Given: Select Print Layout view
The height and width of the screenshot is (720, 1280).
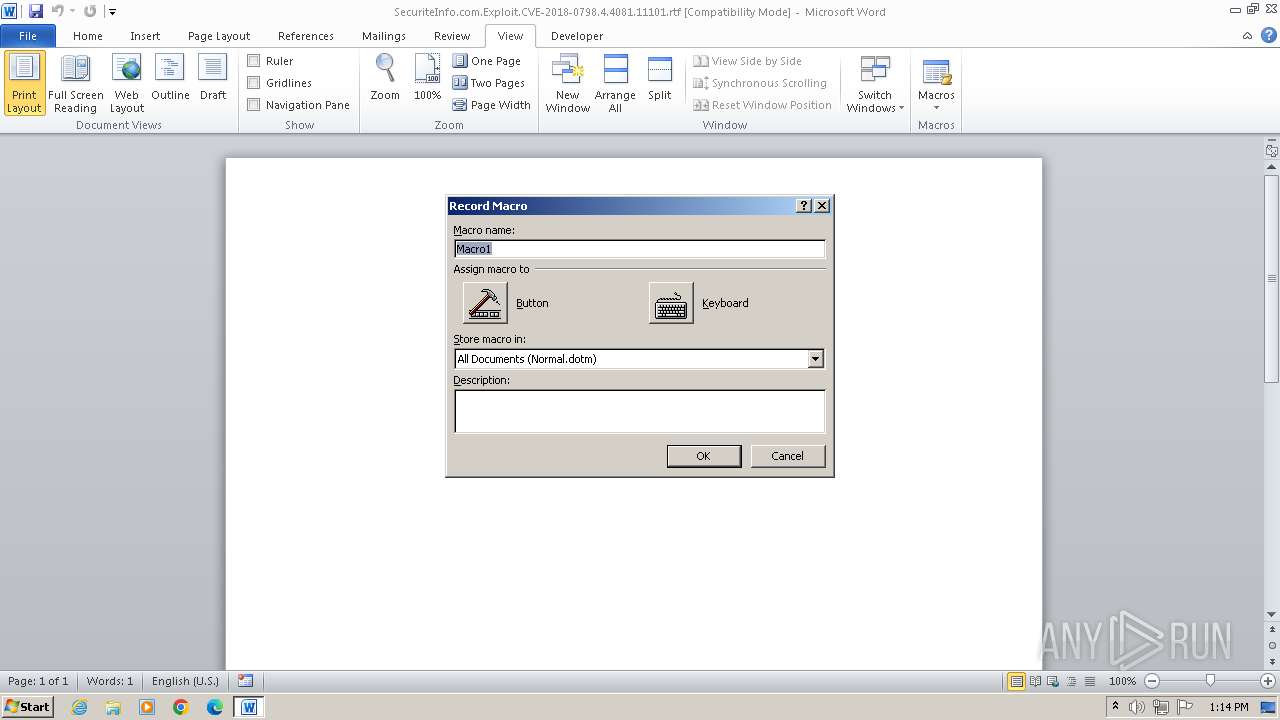Looking at the screenshot, I should point(25,84).
